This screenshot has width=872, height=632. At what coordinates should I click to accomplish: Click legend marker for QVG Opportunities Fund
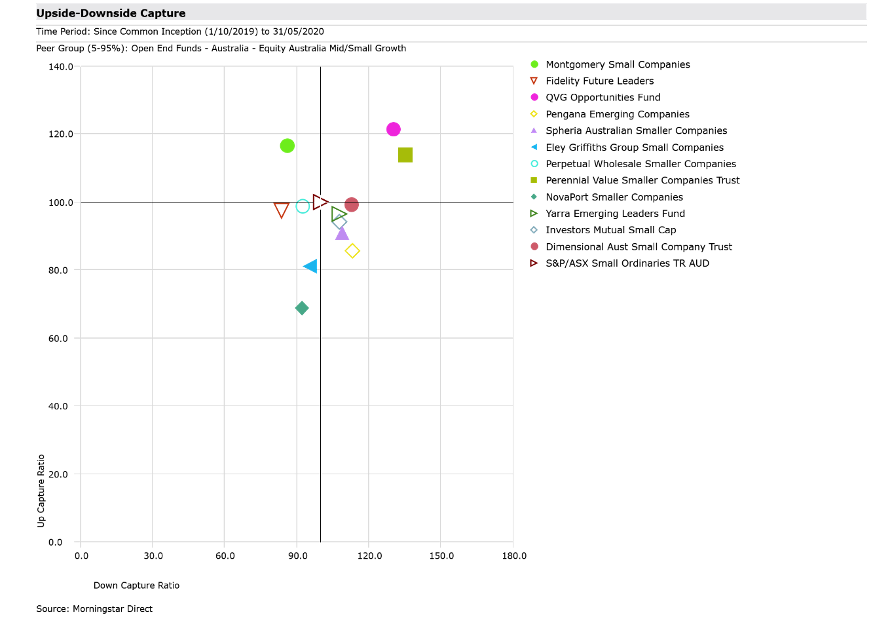(534, 97)
